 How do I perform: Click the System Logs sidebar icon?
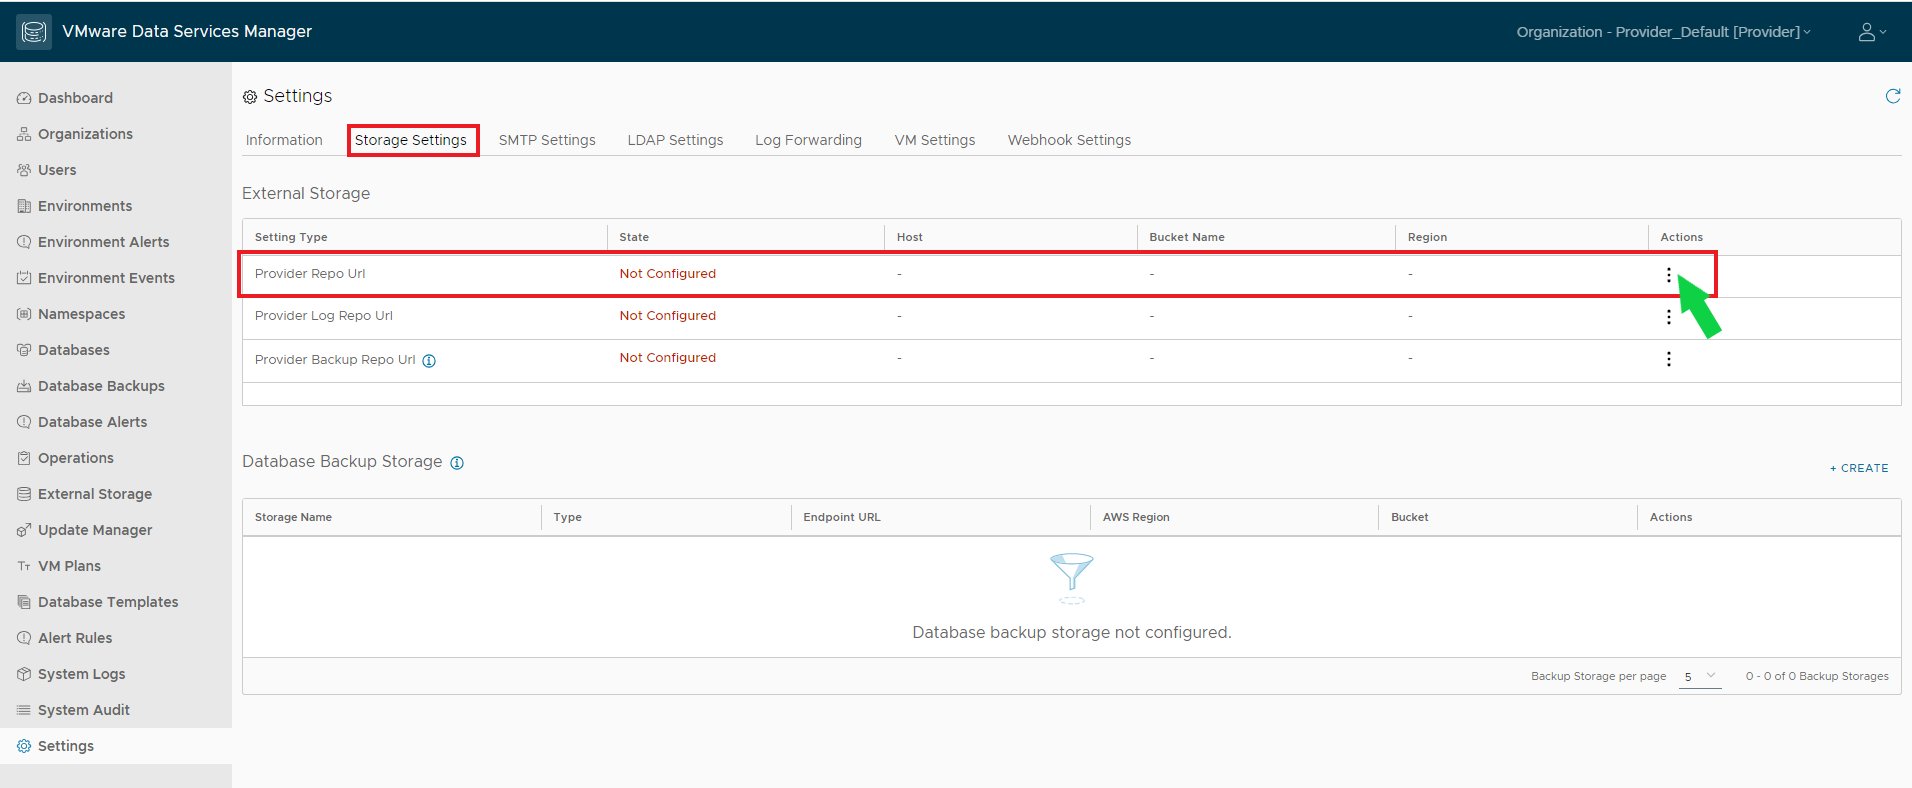pyautogui.click(x=24, y=674)
